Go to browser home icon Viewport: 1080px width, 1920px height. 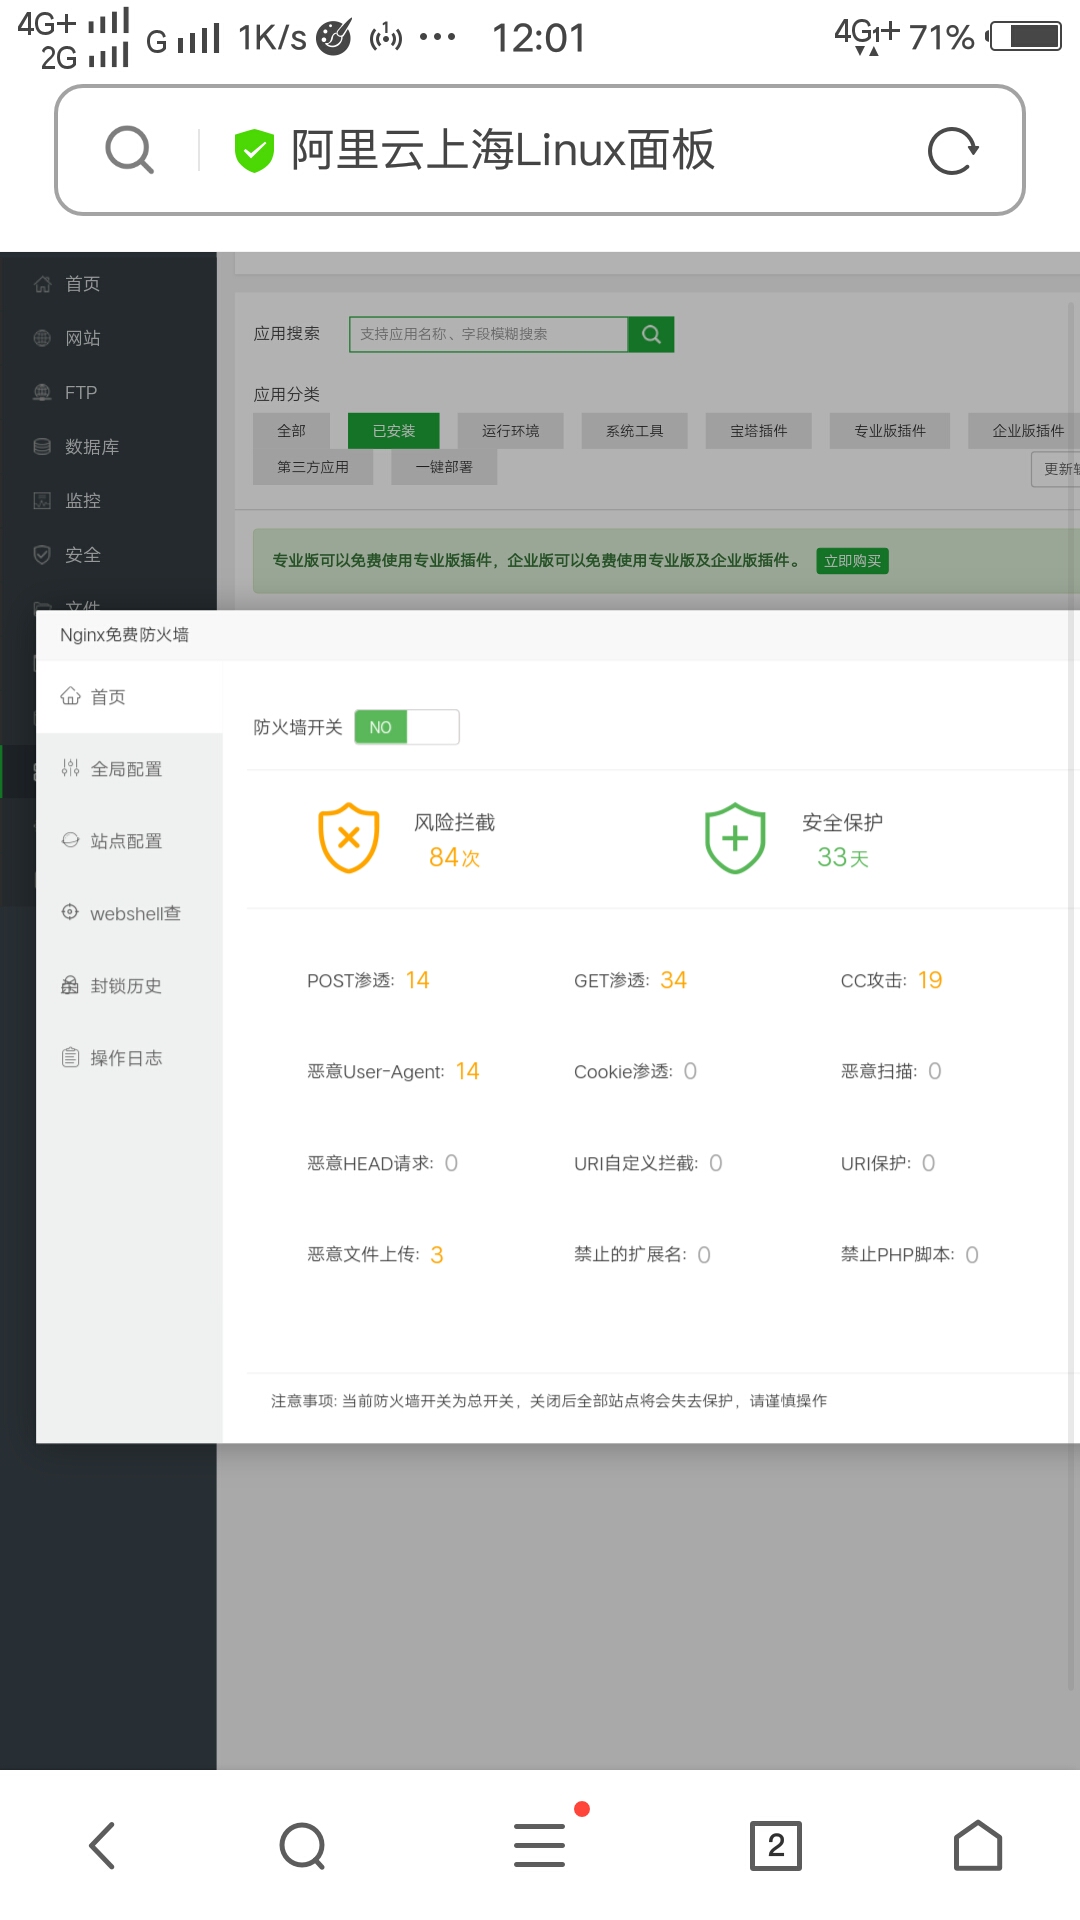977,1845
